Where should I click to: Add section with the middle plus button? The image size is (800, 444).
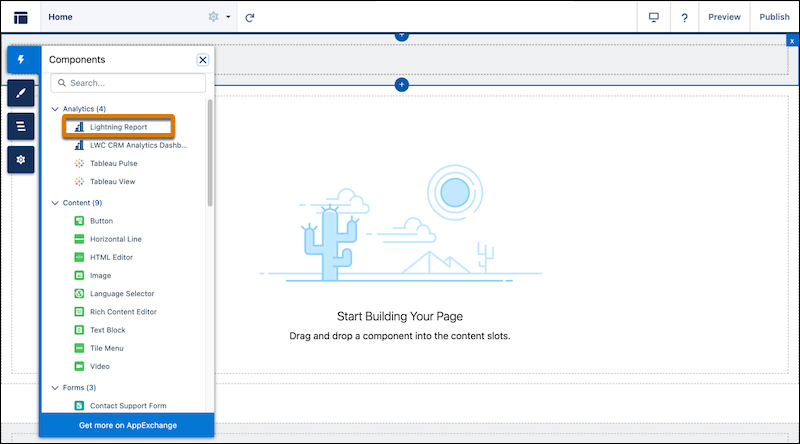point(402,85)
